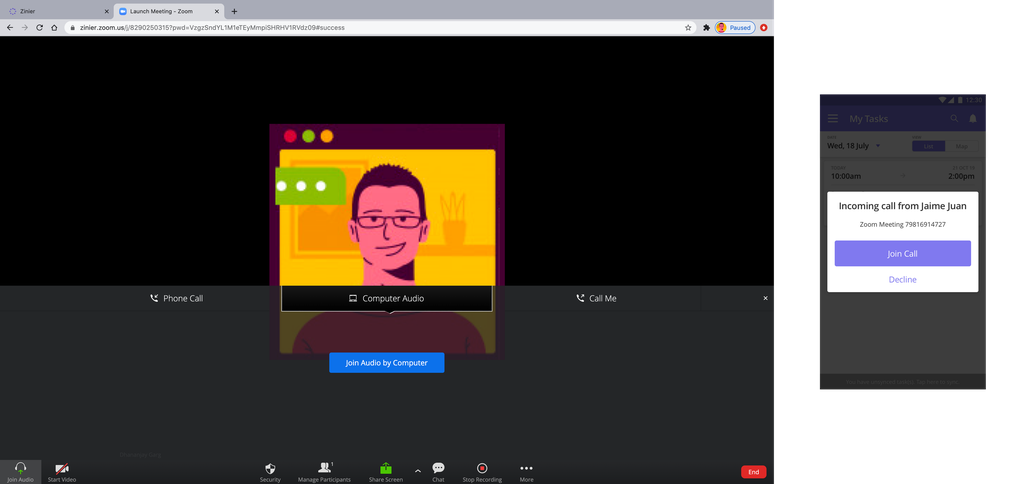The image size is (1032, 484).
Task: Click the browser home icon
Action: click(x=54, y=28)
